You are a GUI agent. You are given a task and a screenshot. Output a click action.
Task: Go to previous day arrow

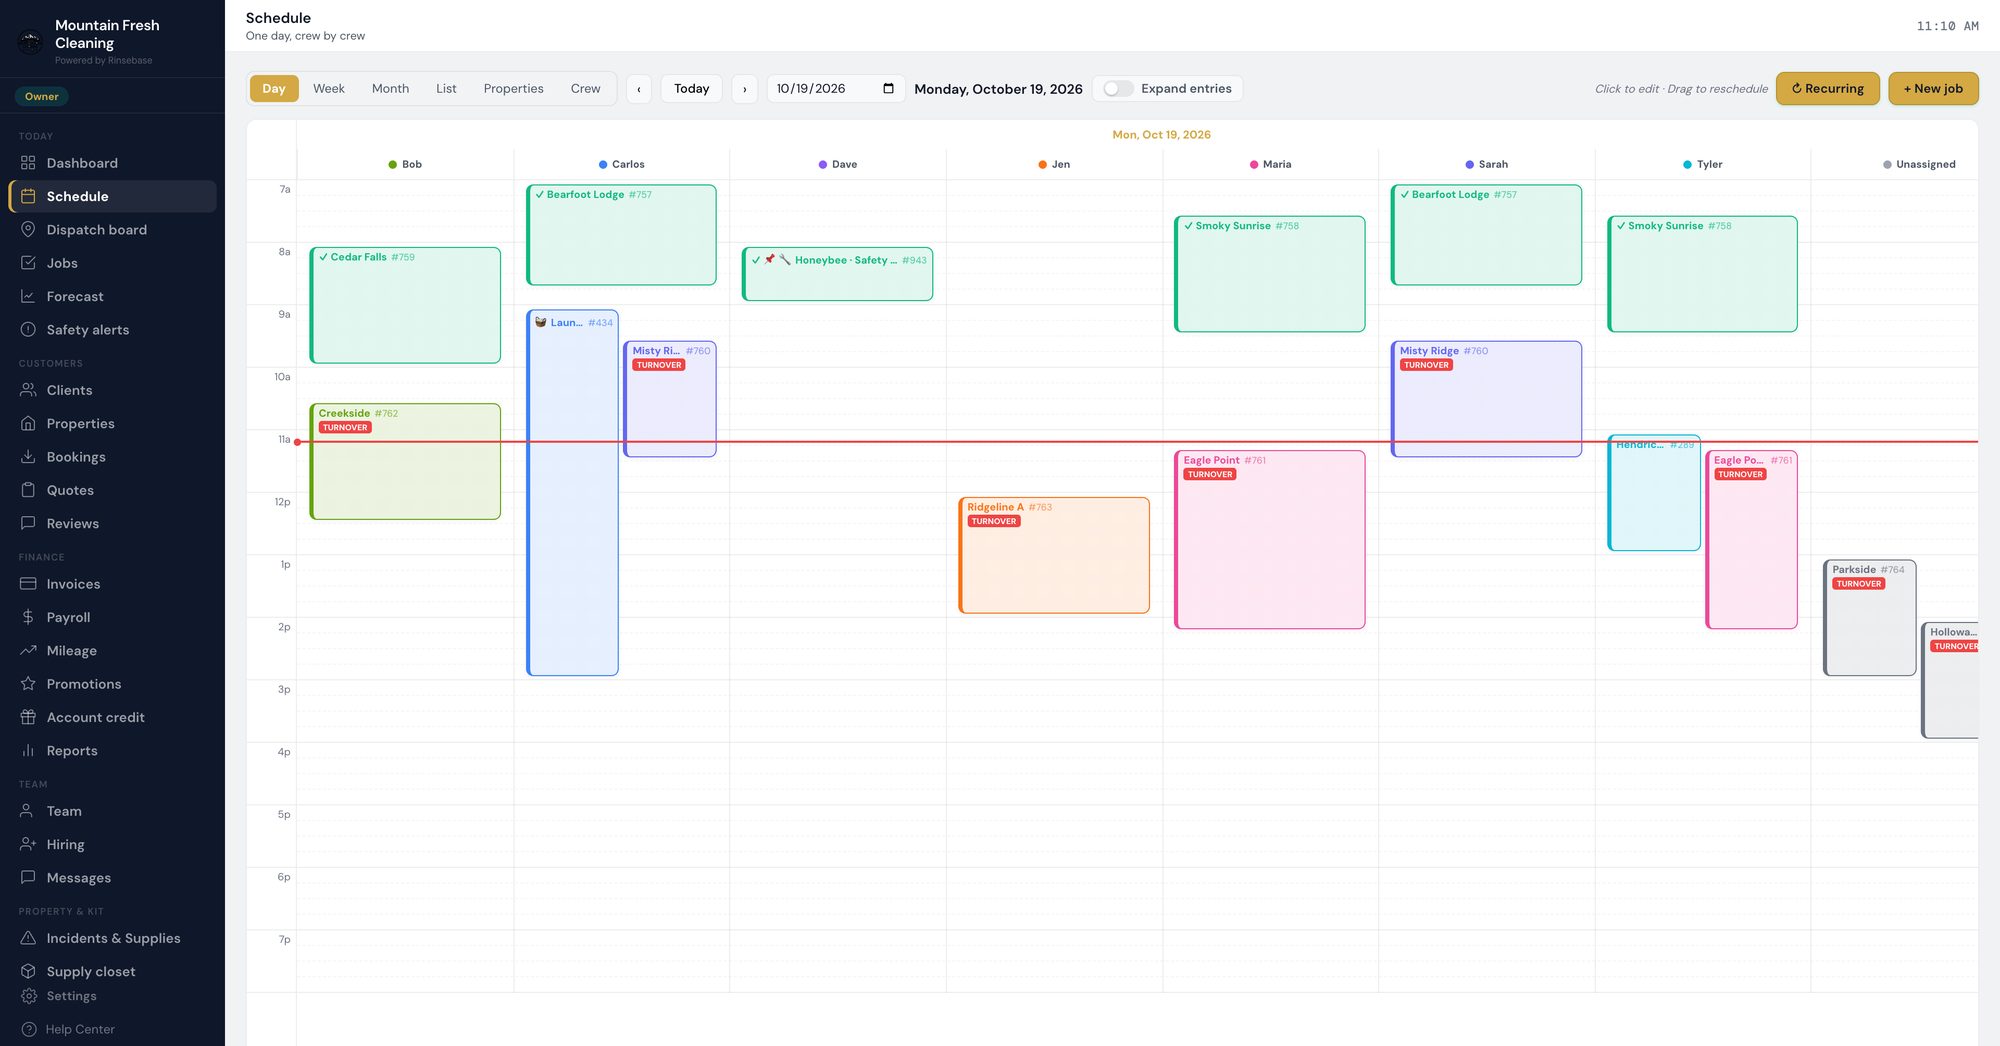click(x=639, y=89)
